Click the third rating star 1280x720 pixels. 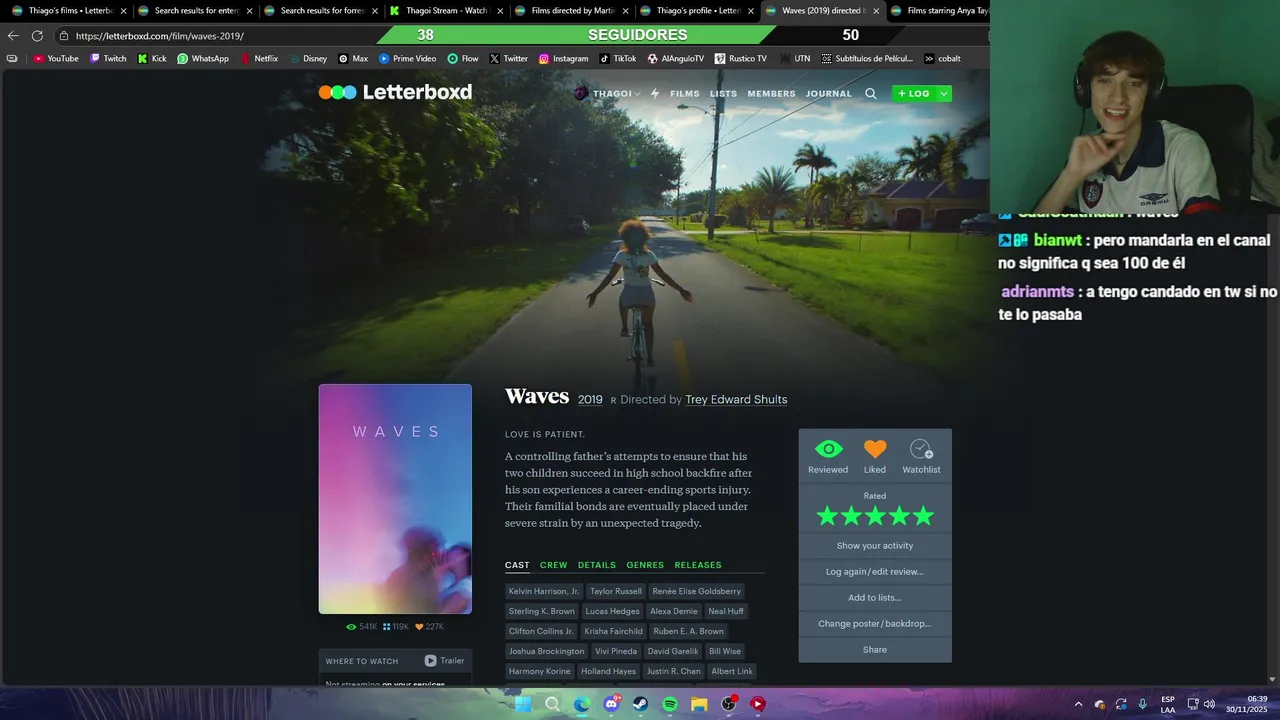click(875, 516)
